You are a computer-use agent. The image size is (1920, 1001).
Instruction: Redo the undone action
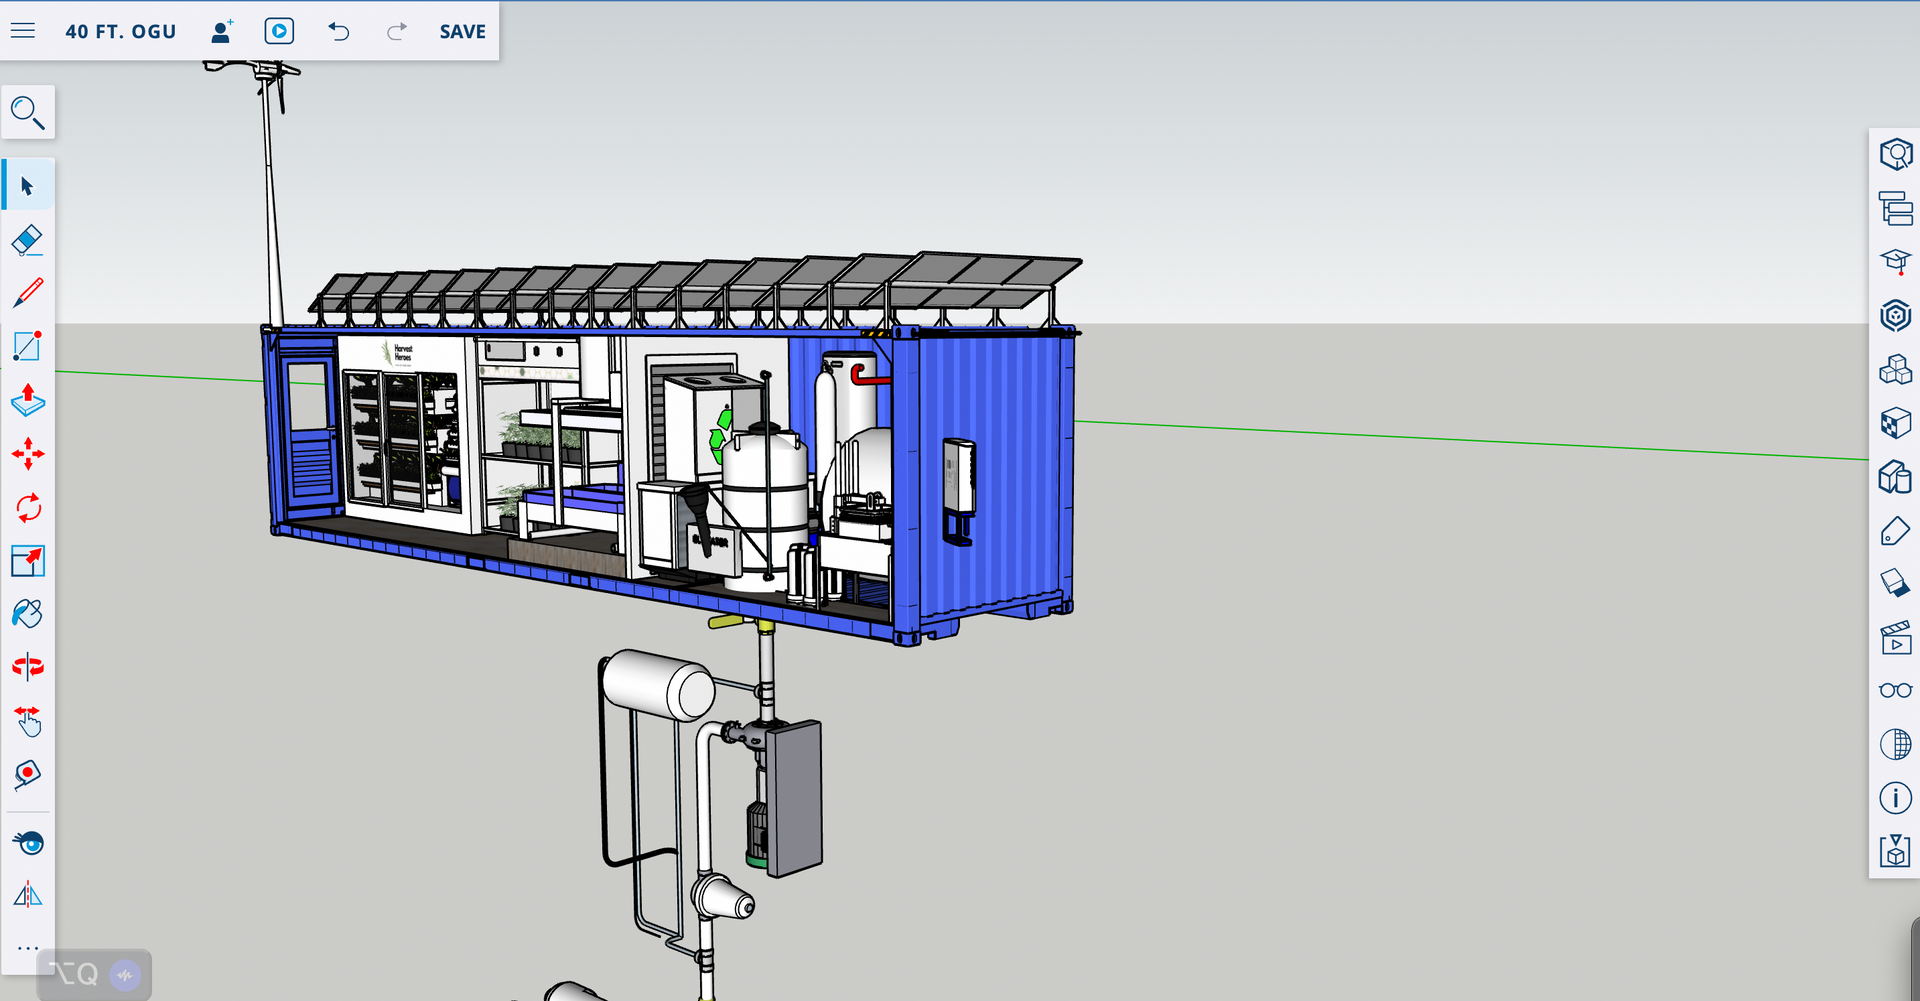click(x=397, y=31)
